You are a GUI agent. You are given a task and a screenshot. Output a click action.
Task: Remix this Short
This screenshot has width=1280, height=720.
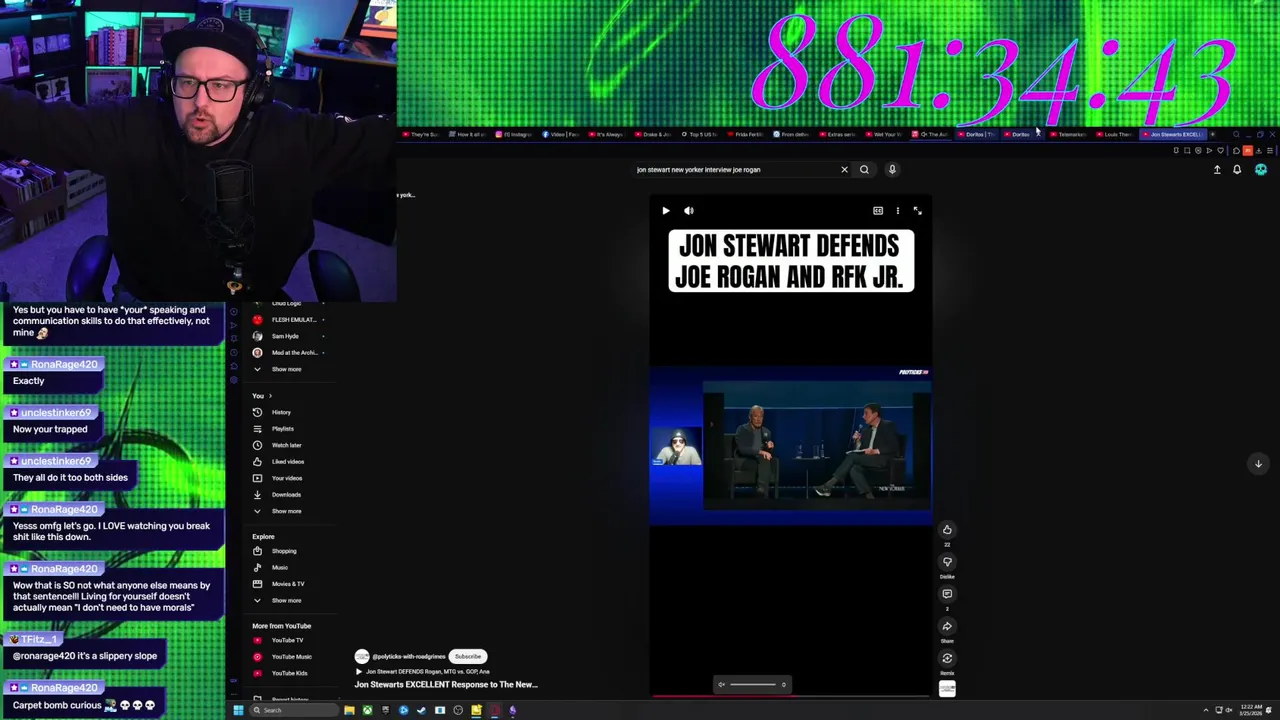coord(947,658)
